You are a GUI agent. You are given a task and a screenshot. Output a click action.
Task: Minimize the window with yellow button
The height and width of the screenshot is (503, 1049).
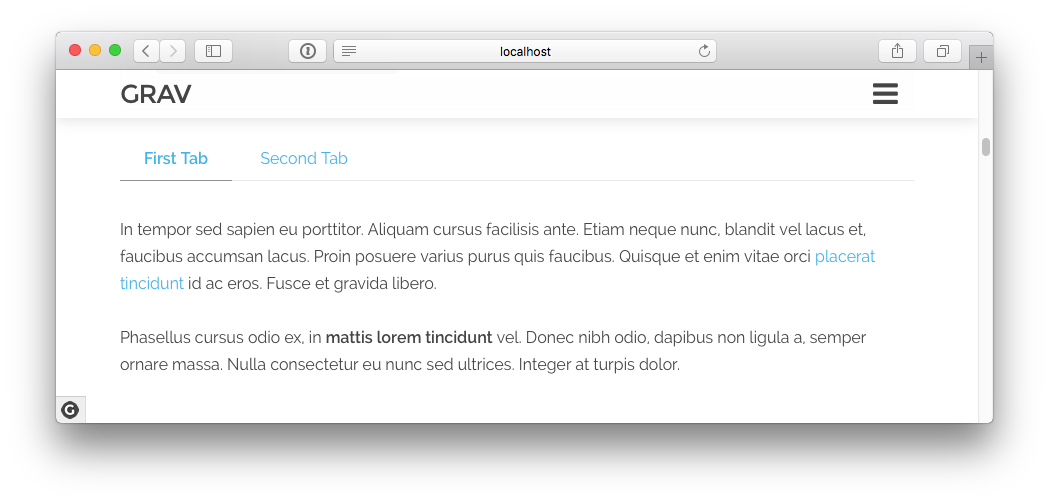(x=95, y=50)
